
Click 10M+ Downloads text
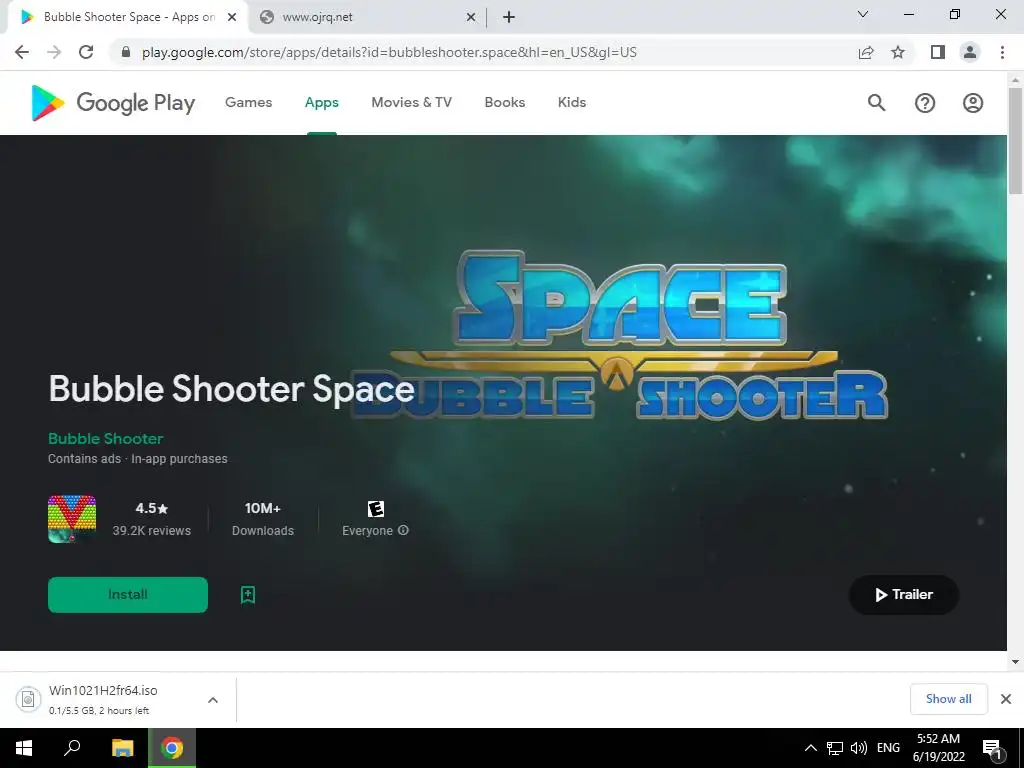point(263,519)
